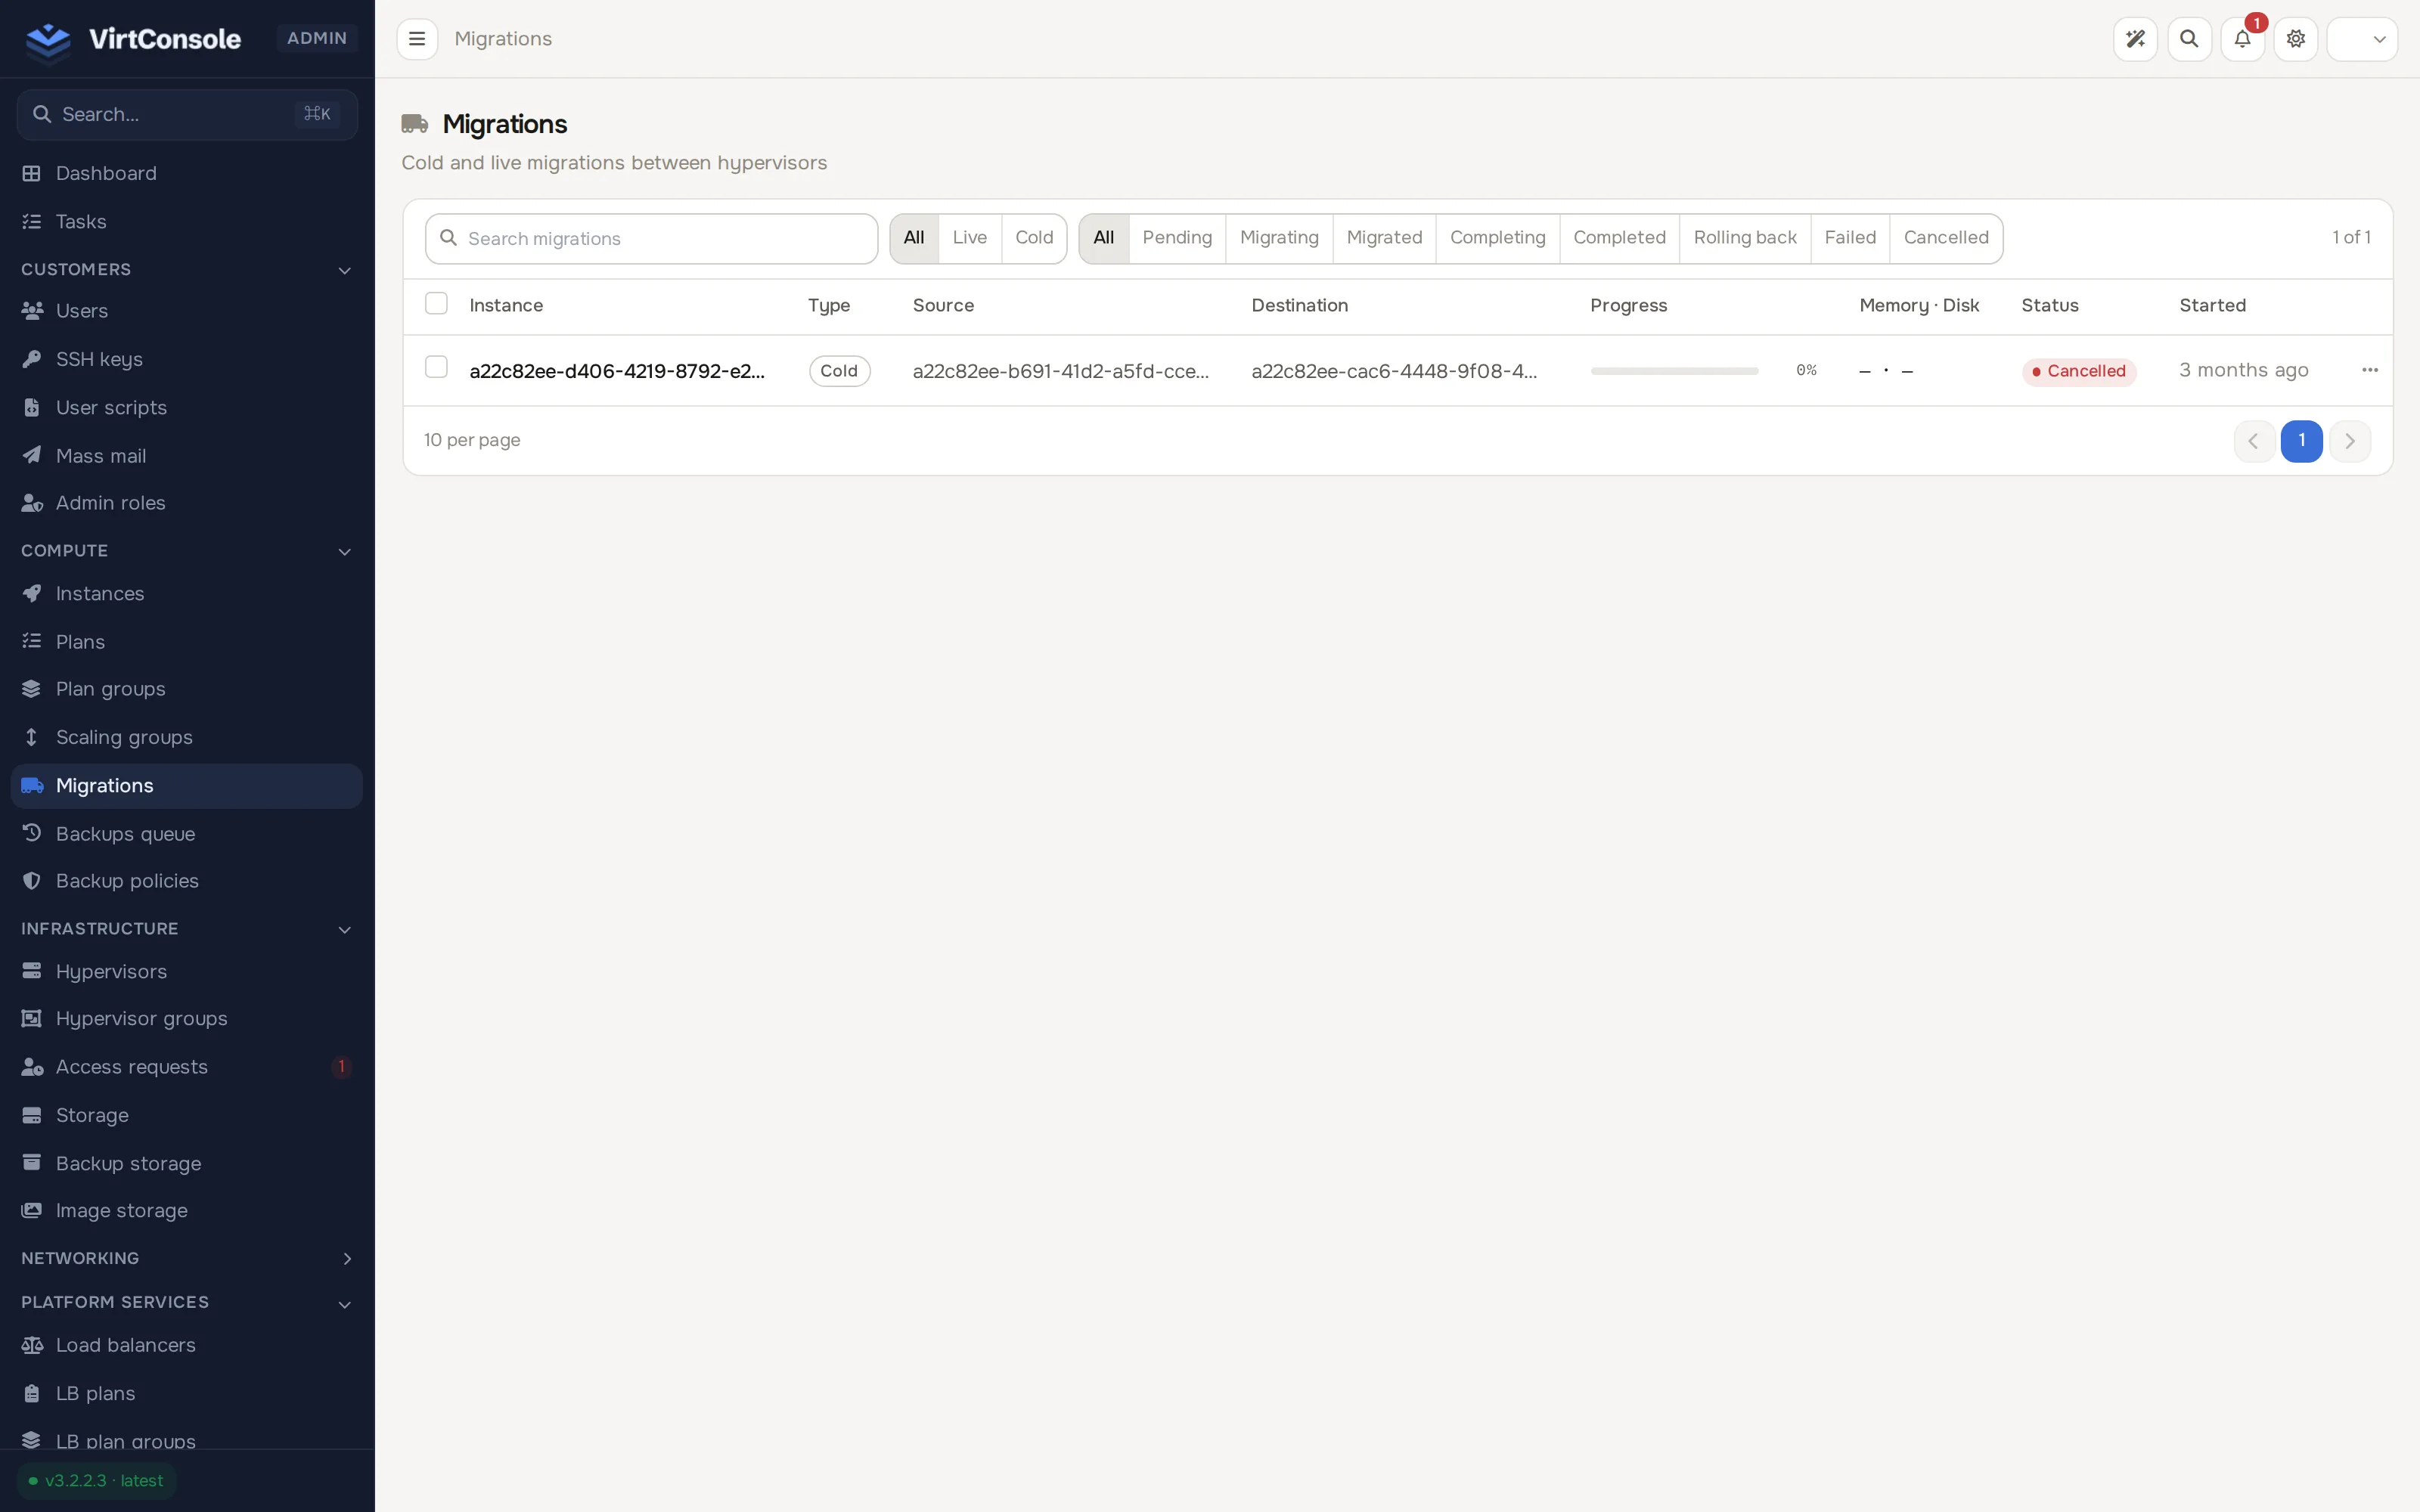2420x1512 pixels.
Task: Show only Rolling back migrations
Action: point(1744,238)
